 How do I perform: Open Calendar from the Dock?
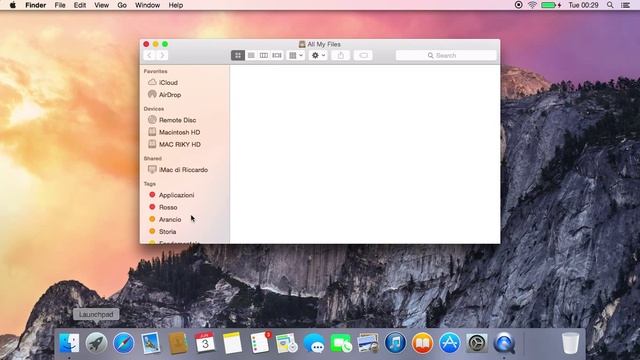pos(205,343)
